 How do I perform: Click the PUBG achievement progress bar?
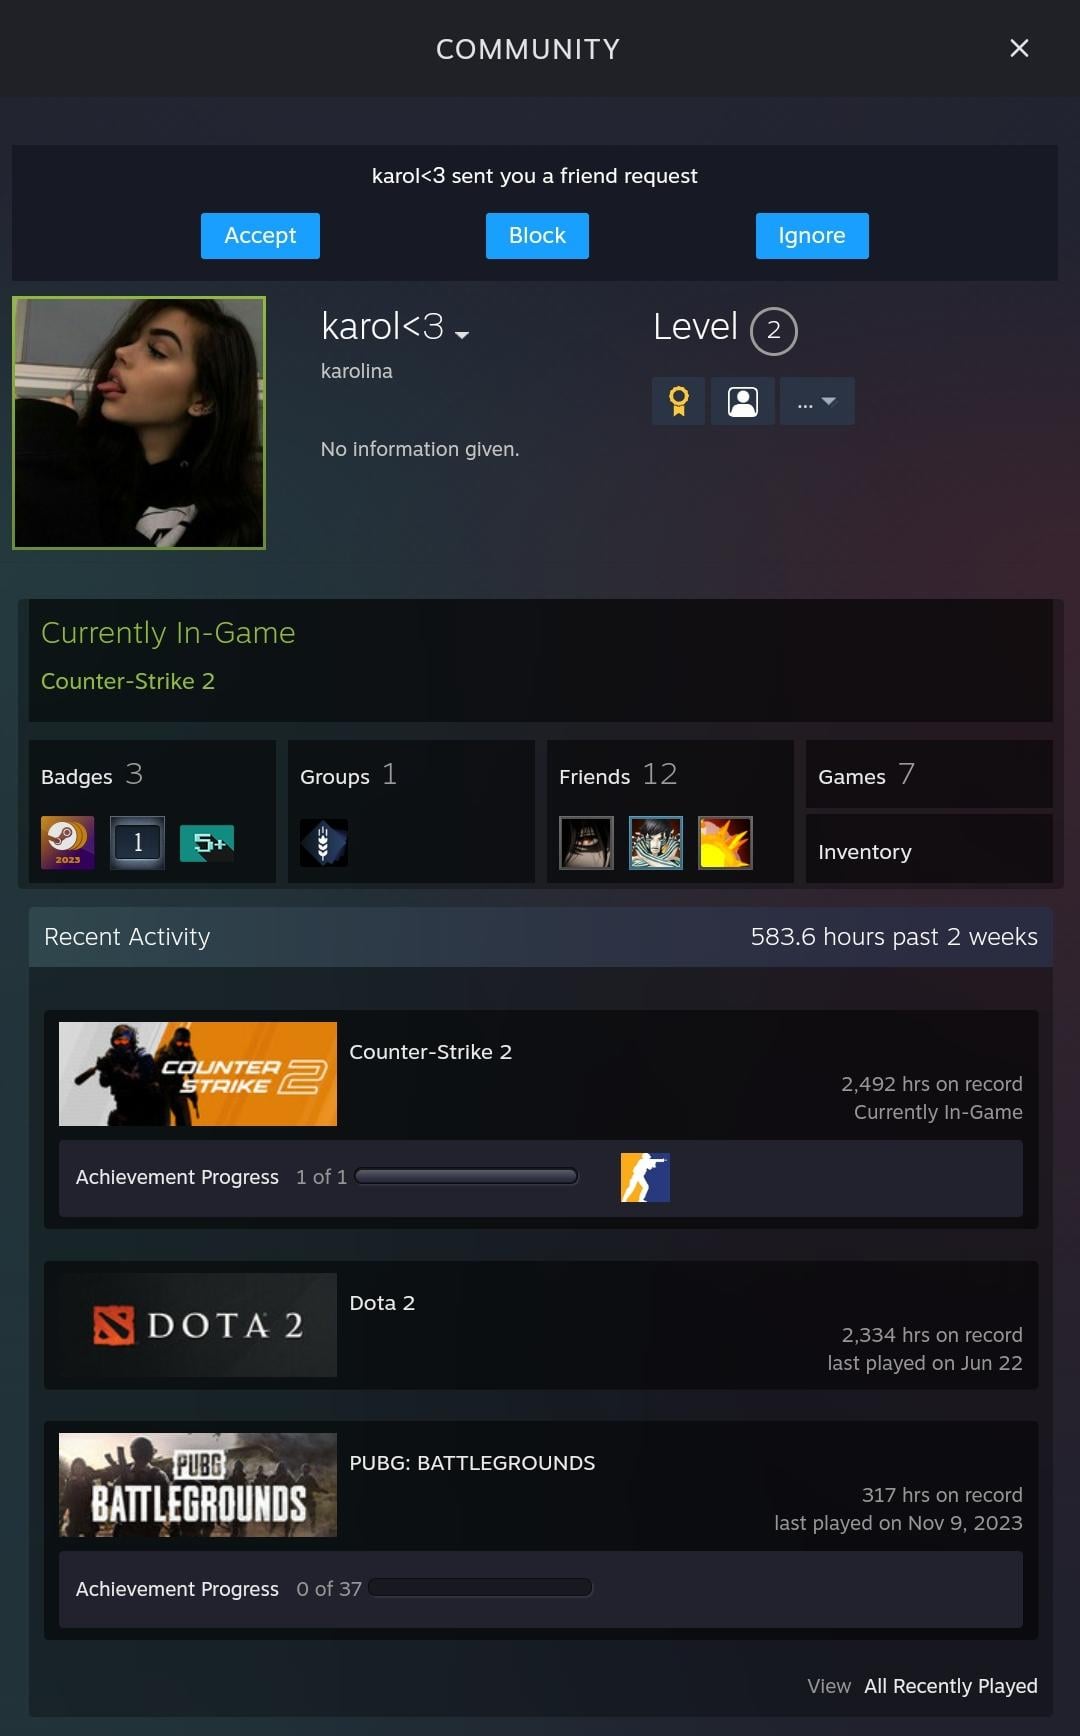(x=480, y=1588)
